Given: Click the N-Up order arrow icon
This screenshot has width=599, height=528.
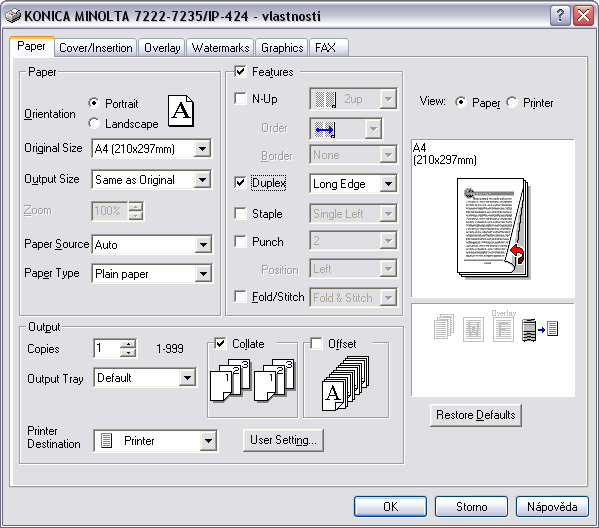Looking at the screenshot, I should pyautogui.click(x=325, y=130).
